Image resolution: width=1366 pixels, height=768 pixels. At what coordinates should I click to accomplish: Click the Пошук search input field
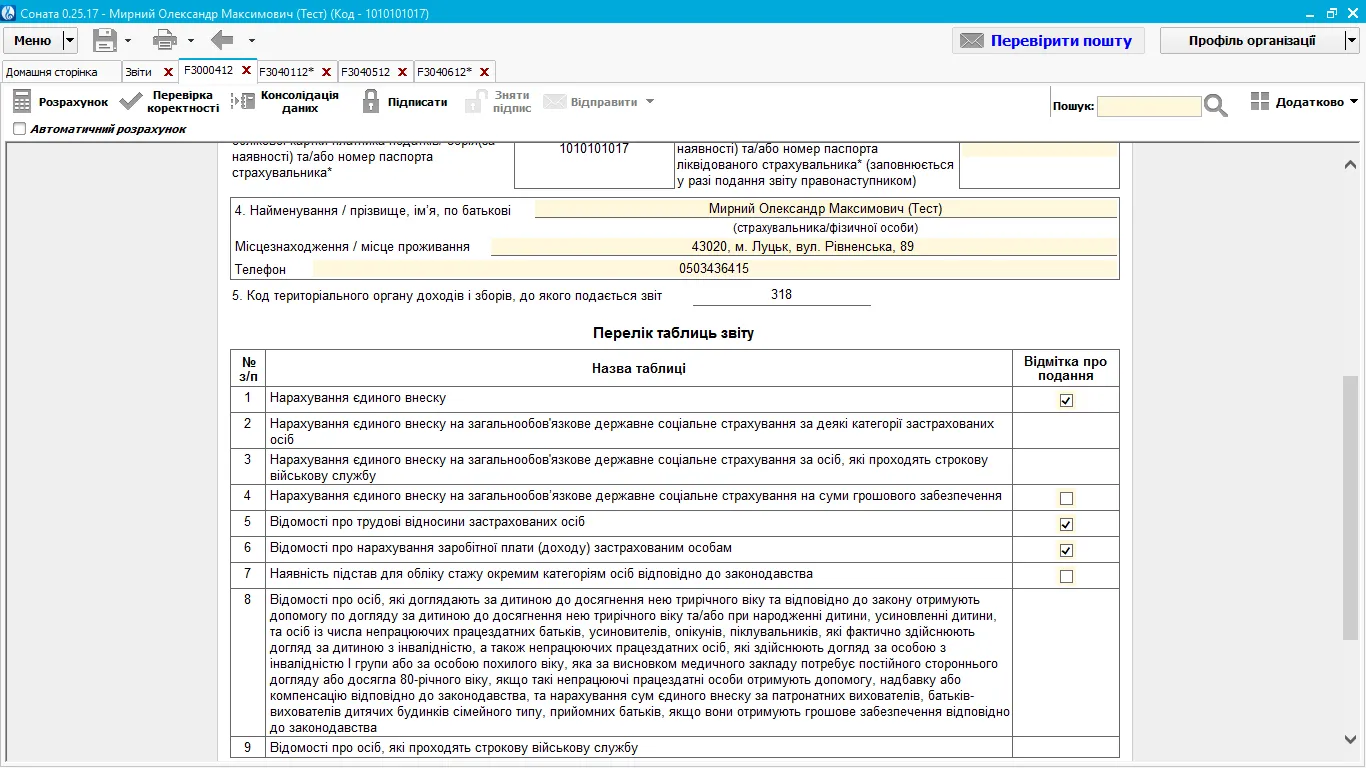click(1149, 106)
